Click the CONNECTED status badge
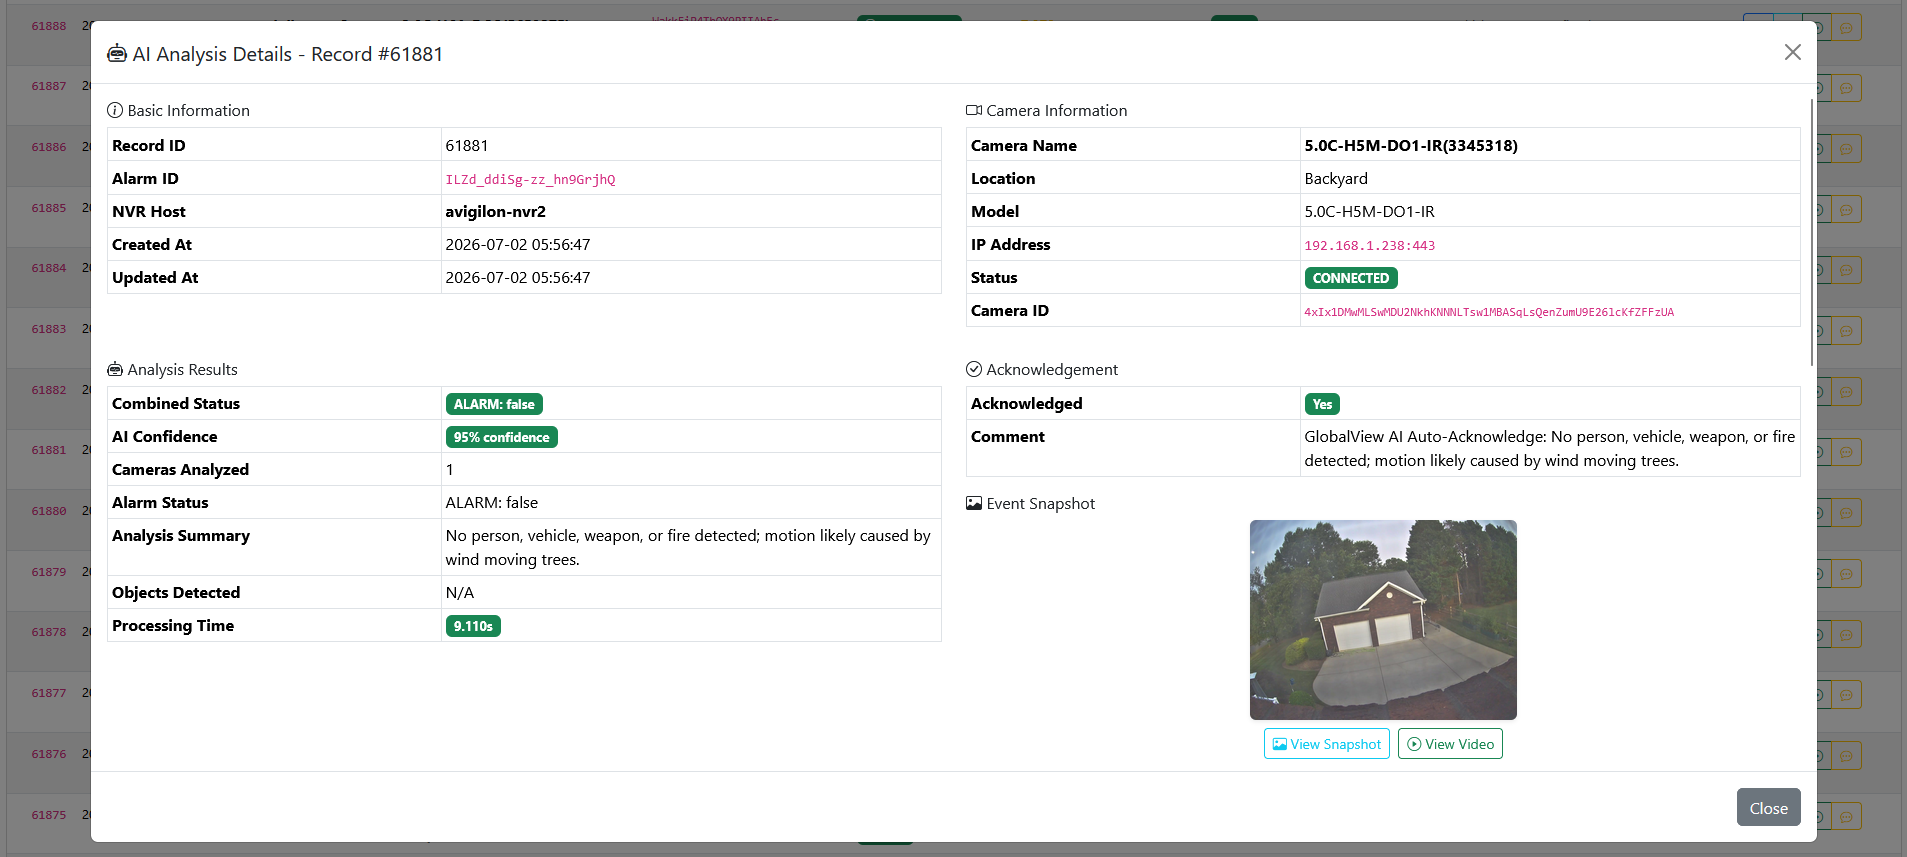This screenshot has width=1907, height=857. click(1351, 278)
